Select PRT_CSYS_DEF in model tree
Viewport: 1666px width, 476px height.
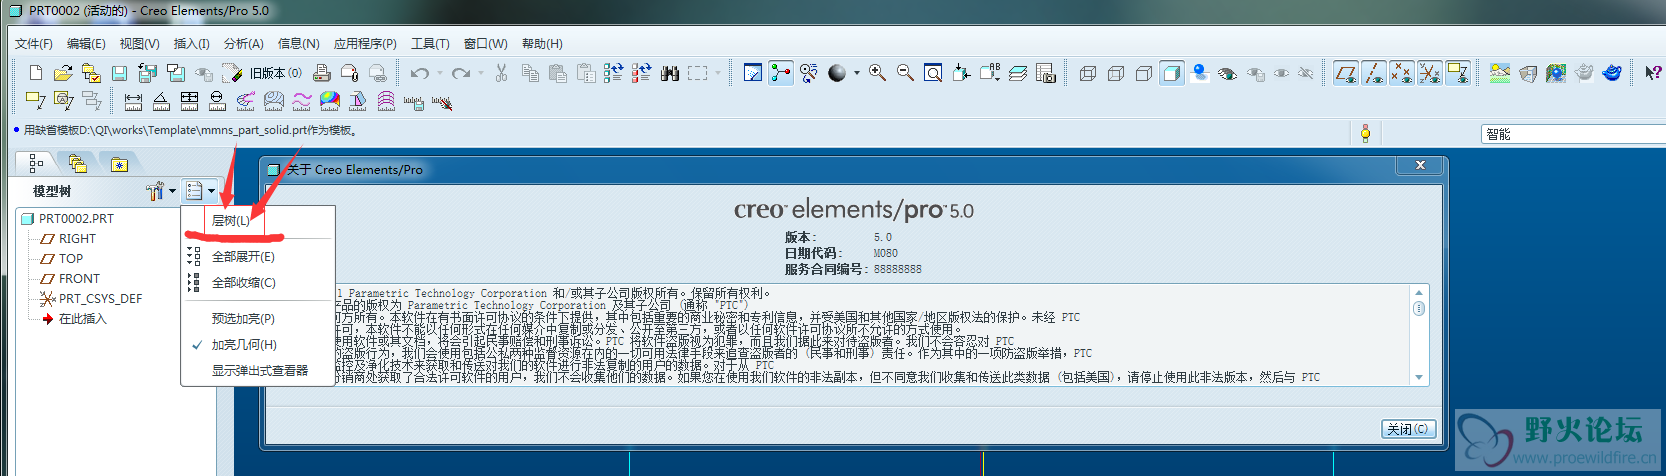click(x=91, y=299)
